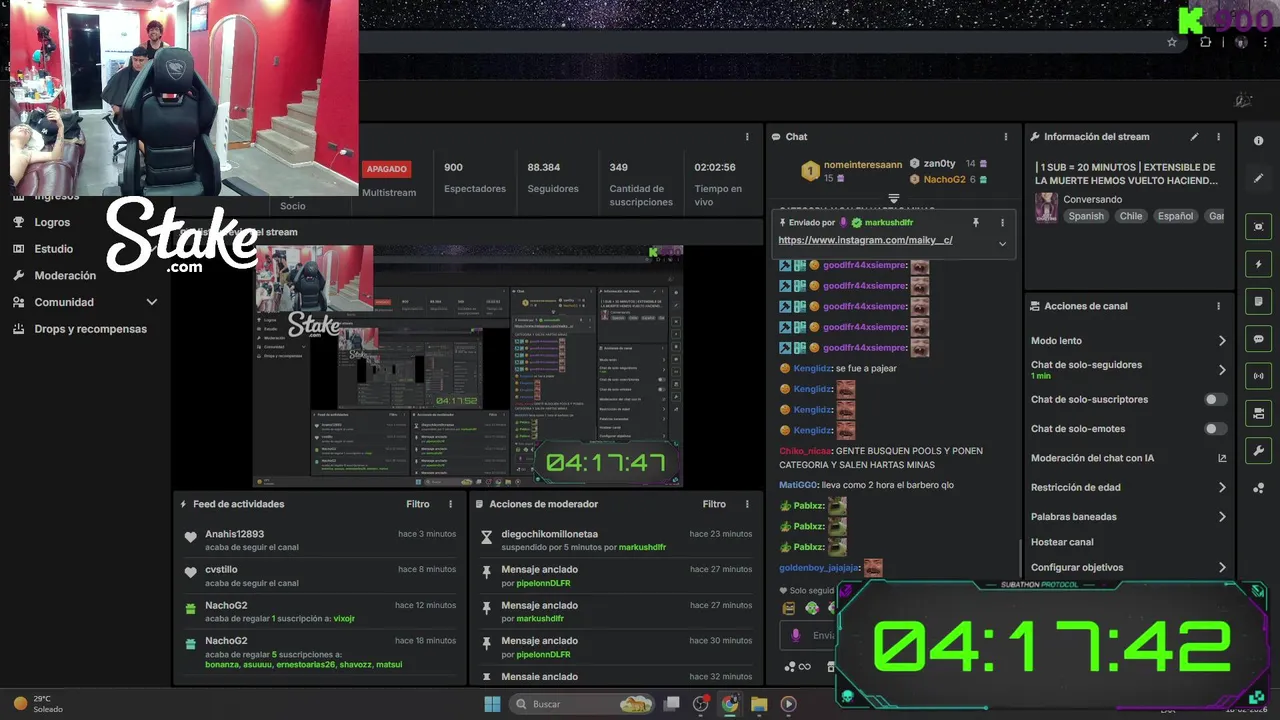Expand Configurar objetivos options
Image resolution: width=1280 pixels, height=720 pixels.
(1221, 567)
